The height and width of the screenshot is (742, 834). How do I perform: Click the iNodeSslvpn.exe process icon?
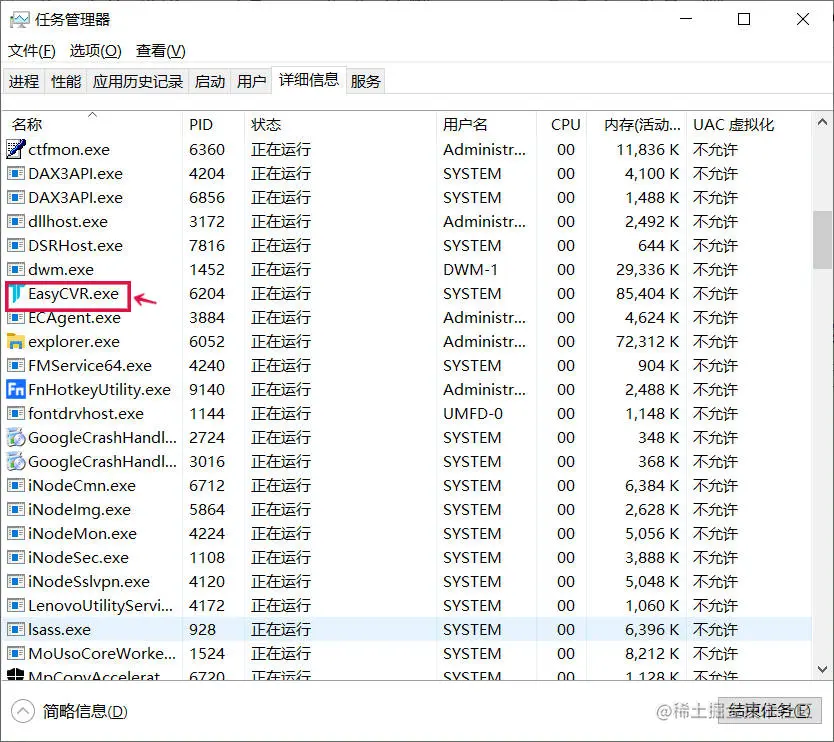pyautogui.click(x=15, y=581)
